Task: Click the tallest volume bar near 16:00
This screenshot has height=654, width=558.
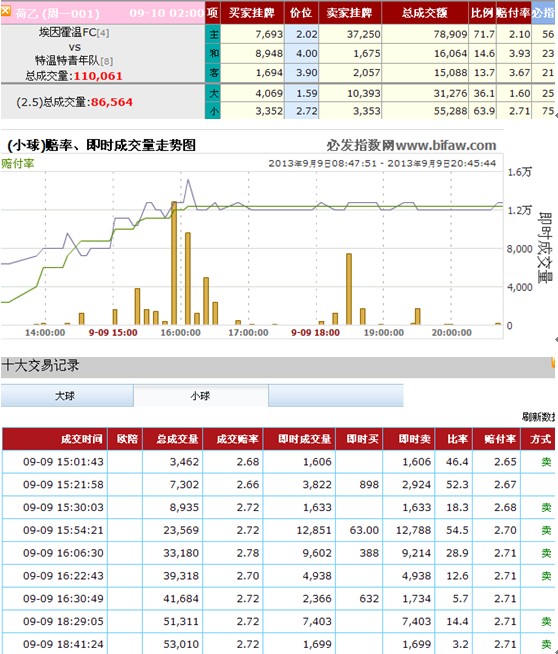Action: click(x=174, y=263)
